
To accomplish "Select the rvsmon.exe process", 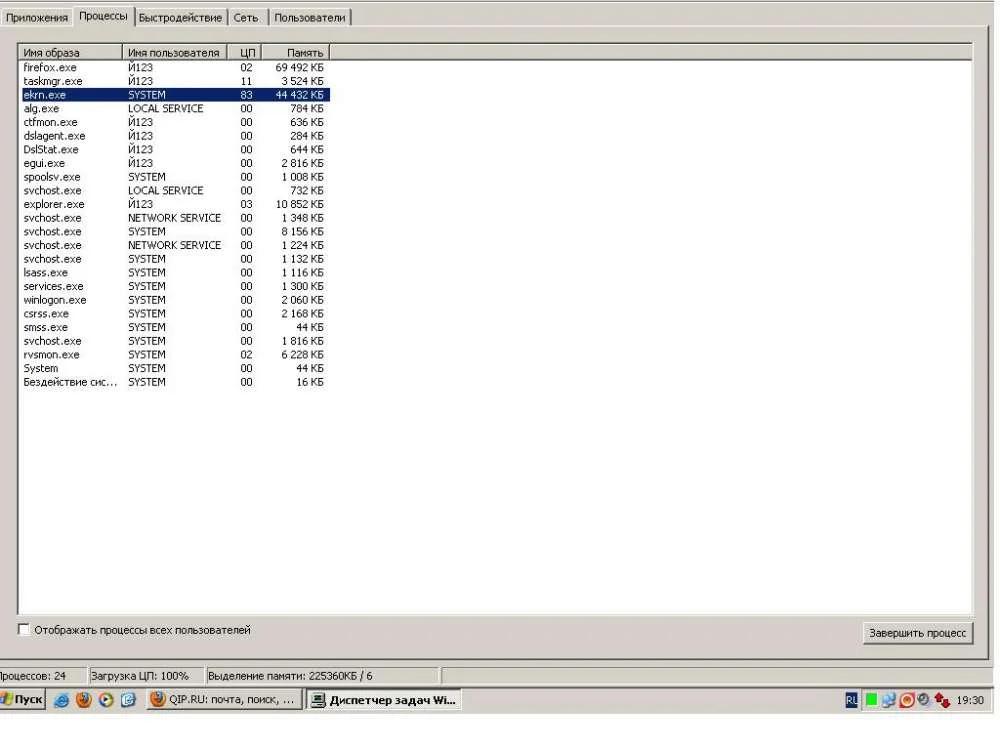I will coord(175,355).
